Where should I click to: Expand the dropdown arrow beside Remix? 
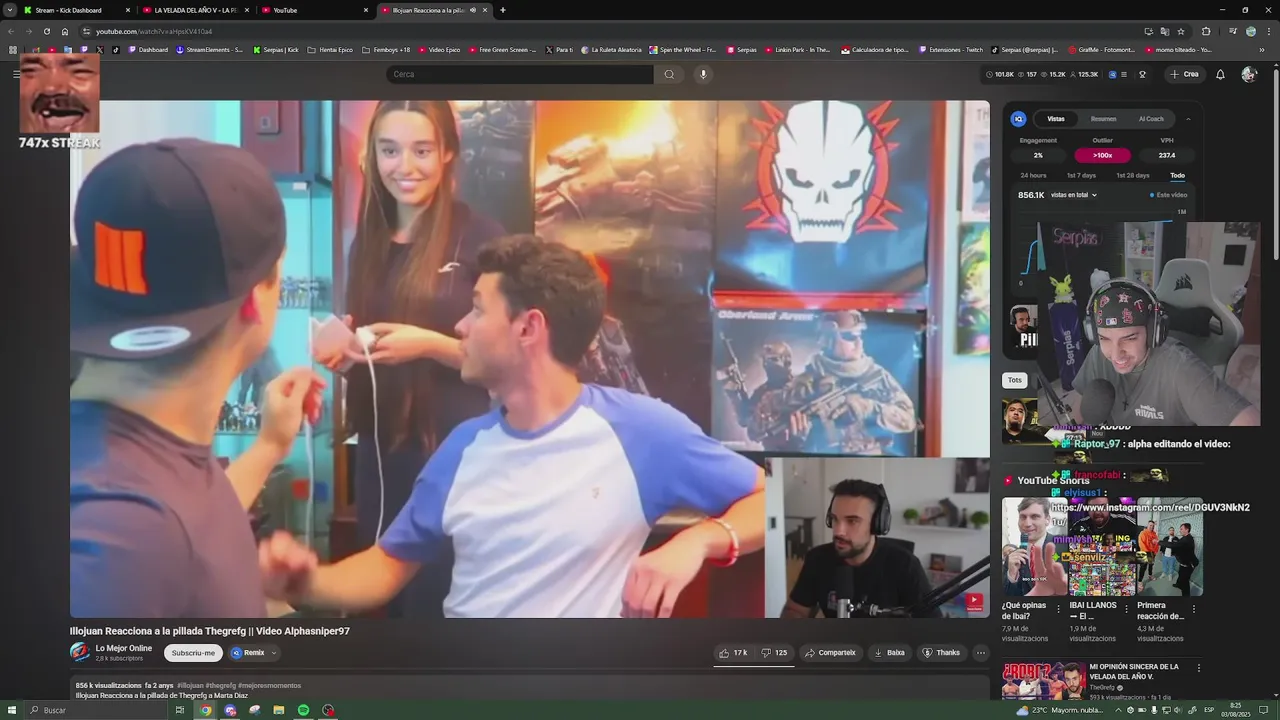pos(274,653)
